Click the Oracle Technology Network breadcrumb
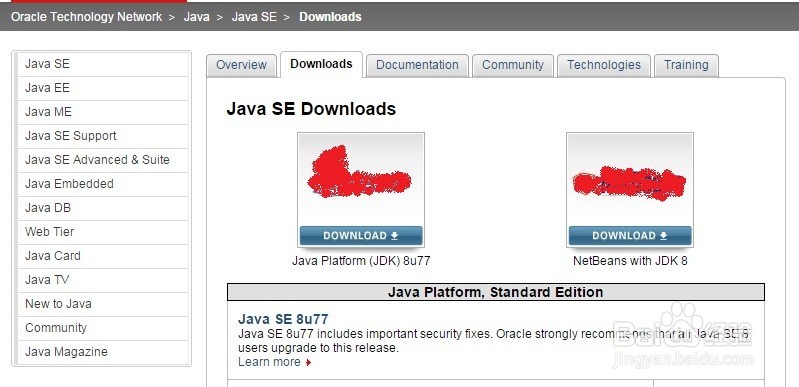The height and width of the screenshot is (387, 799). pyautogui.click(x=86, y=17)
